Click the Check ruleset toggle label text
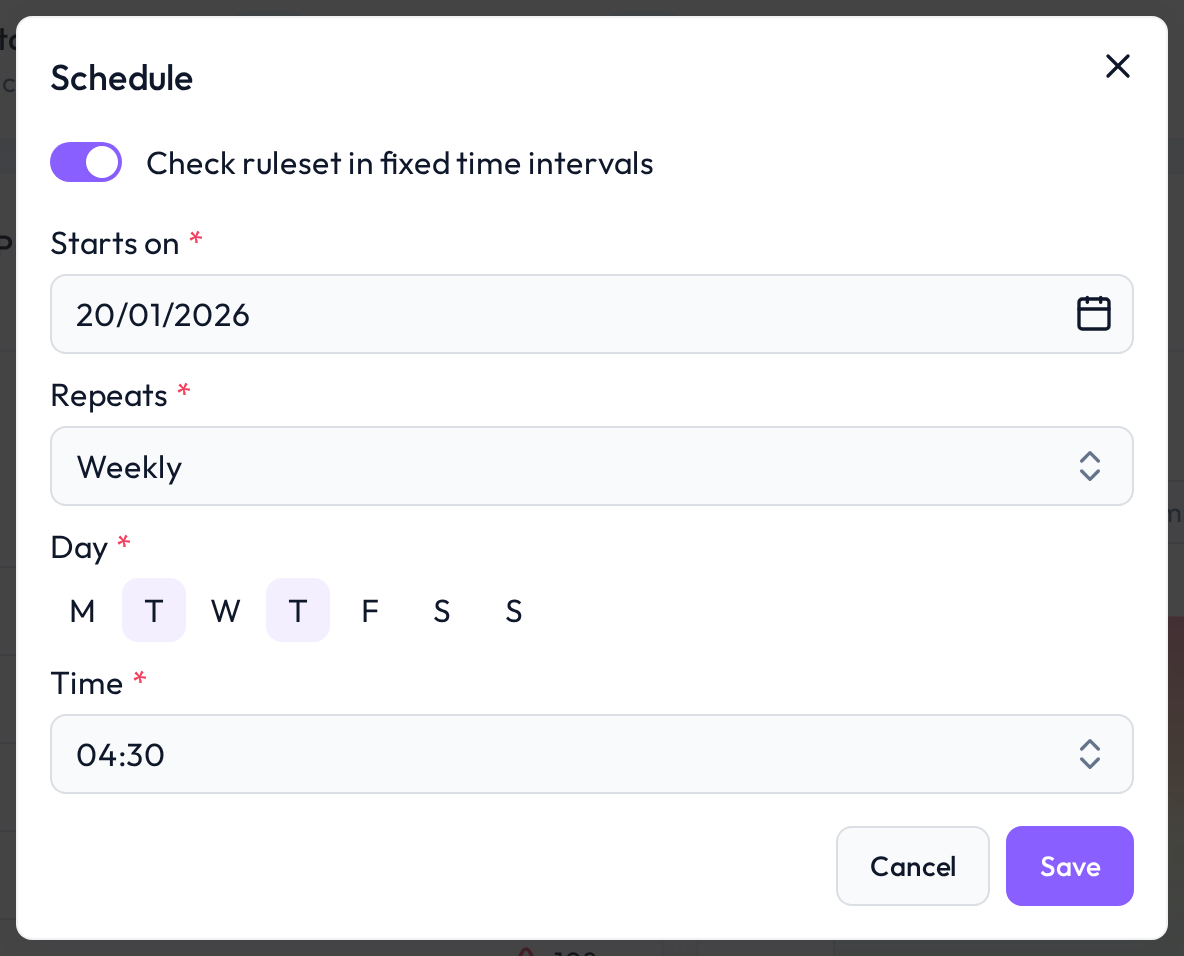 pyautogui.click(x=399, y=163)
